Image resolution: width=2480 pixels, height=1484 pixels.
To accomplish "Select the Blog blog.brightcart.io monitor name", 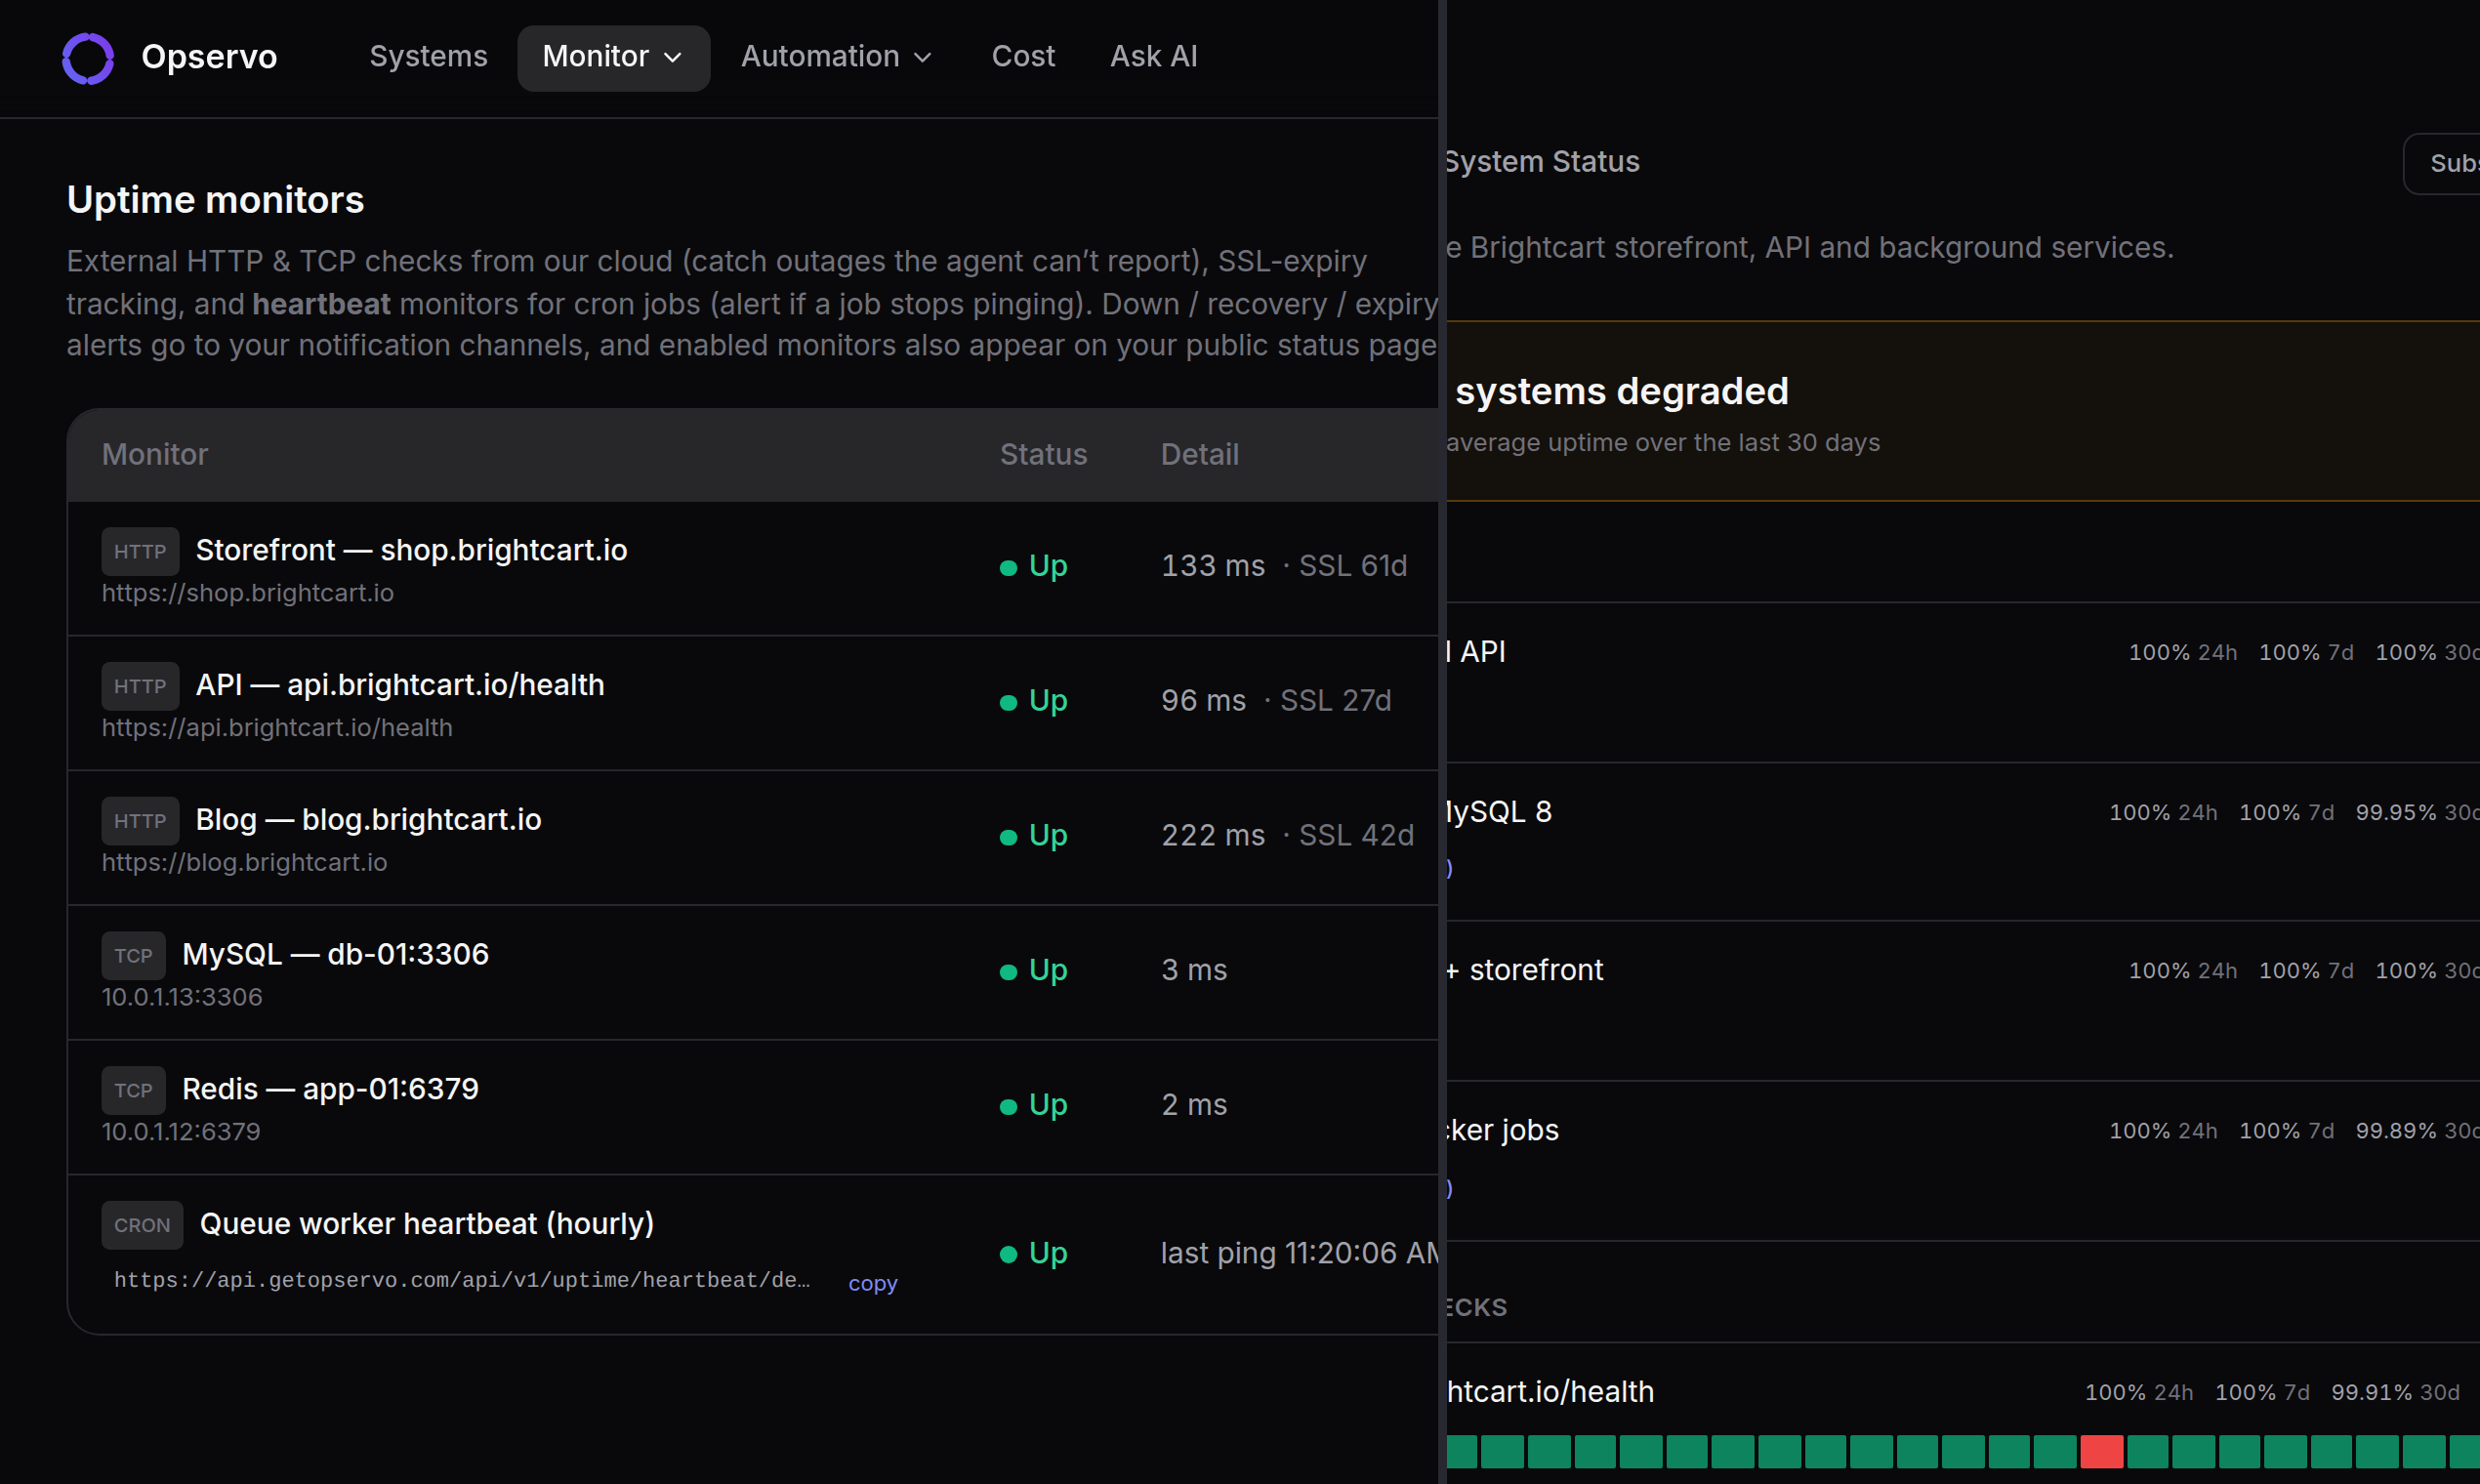I will coord(368,820).
